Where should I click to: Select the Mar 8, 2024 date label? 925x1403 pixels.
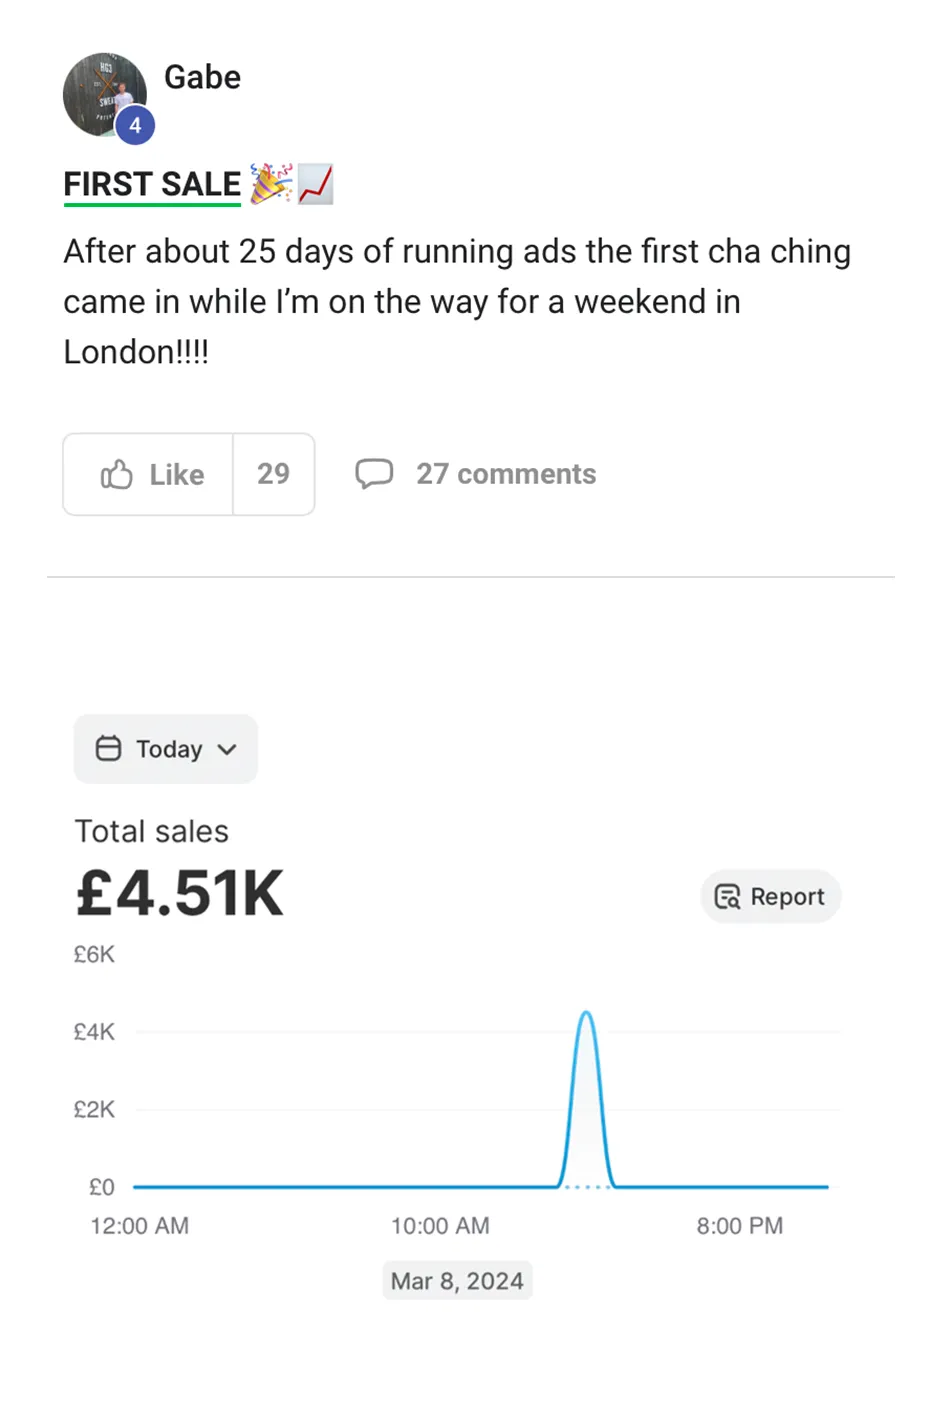point(457,1281)
